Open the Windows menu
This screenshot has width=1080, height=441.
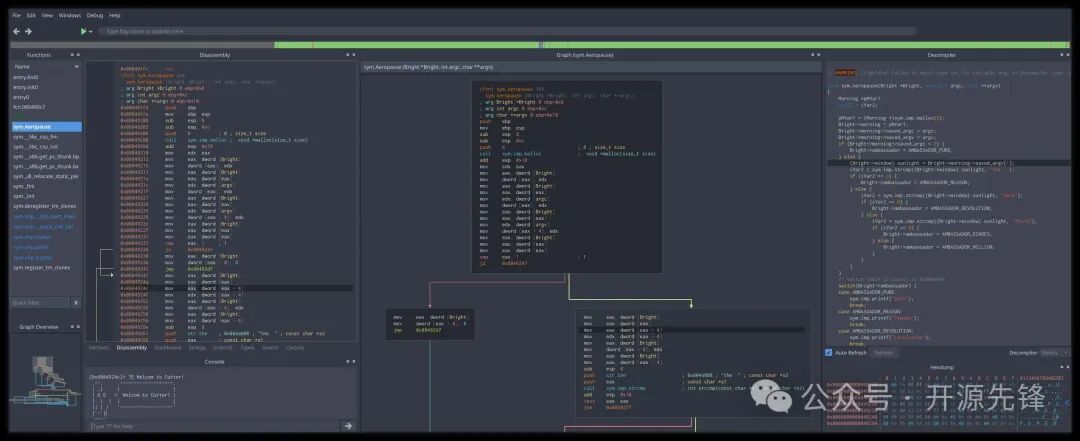[70, 15]
